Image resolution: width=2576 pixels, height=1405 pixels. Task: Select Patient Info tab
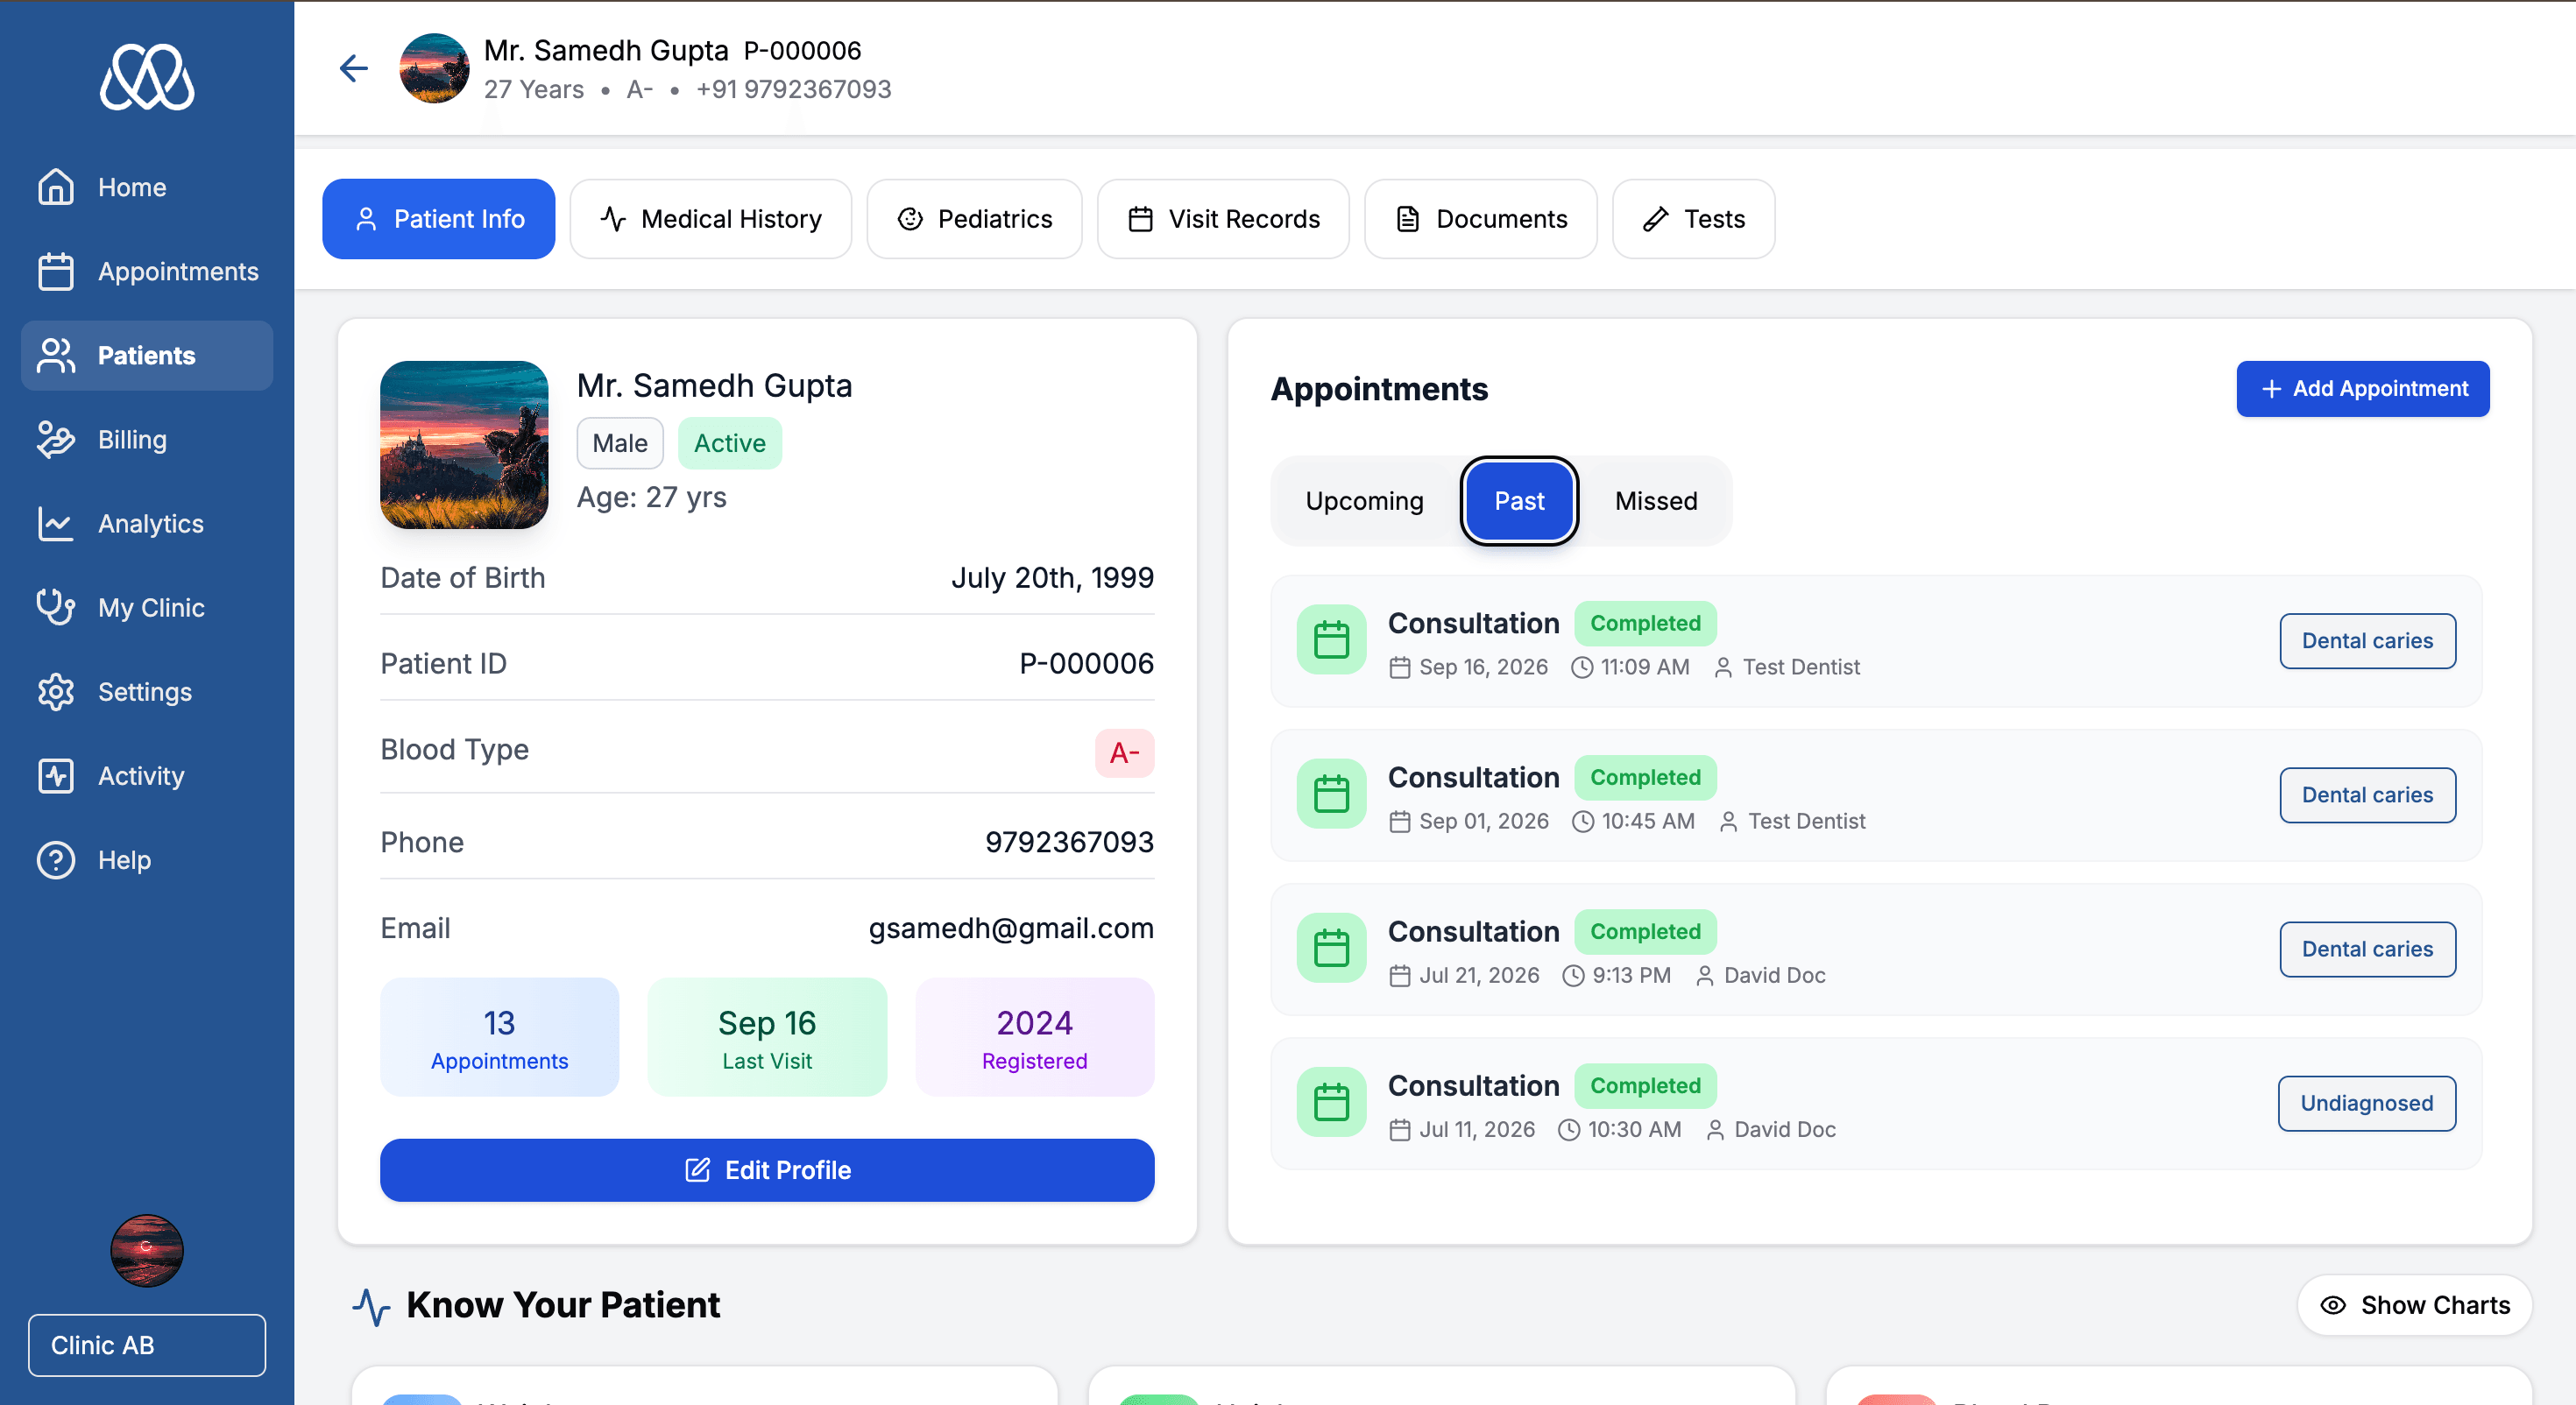pyautogui.click(x=439, y=219)
